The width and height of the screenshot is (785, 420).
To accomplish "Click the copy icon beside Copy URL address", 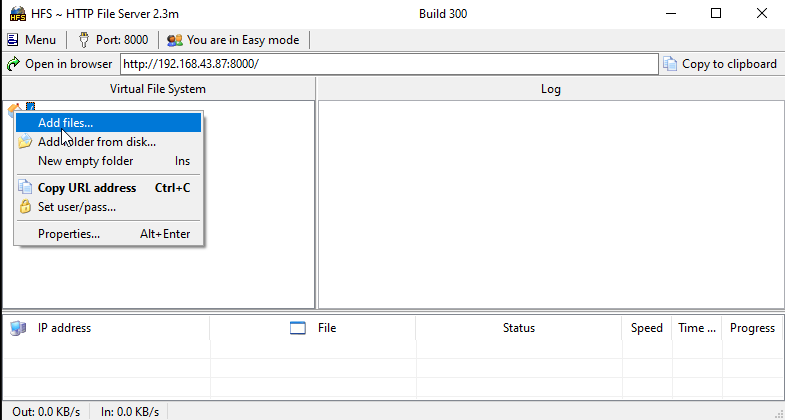I will 25,187.
